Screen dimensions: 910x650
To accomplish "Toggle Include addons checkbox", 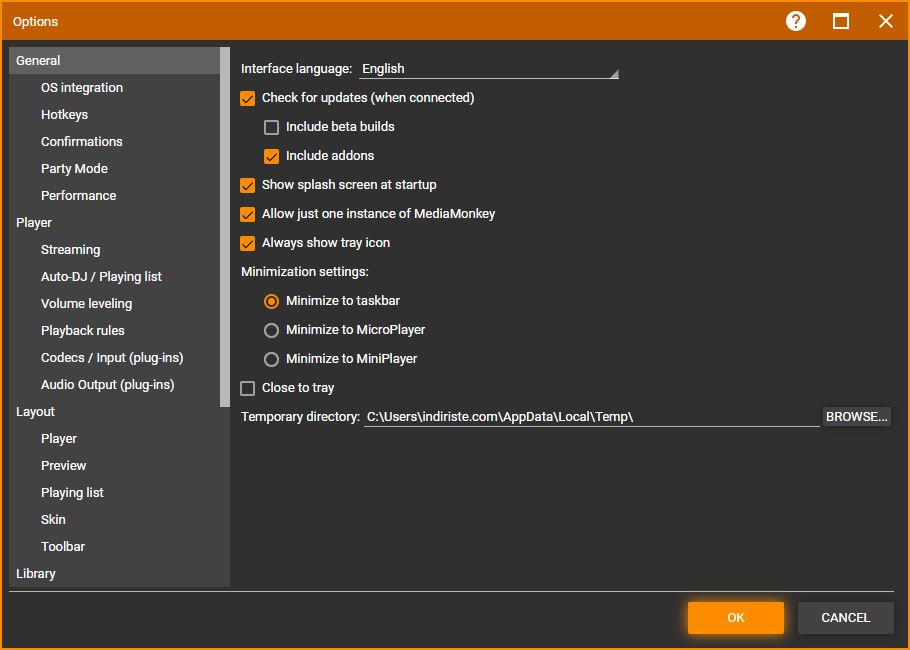I will 272,156.
